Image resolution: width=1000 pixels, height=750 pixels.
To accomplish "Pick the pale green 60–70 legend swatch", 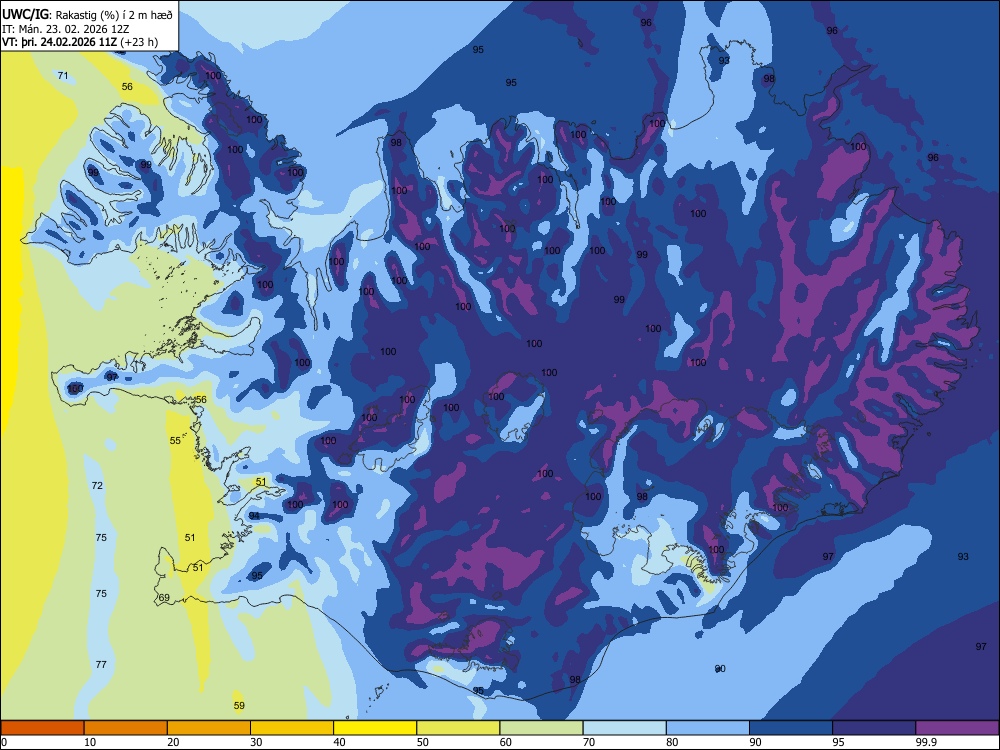I will click(541, 728).
